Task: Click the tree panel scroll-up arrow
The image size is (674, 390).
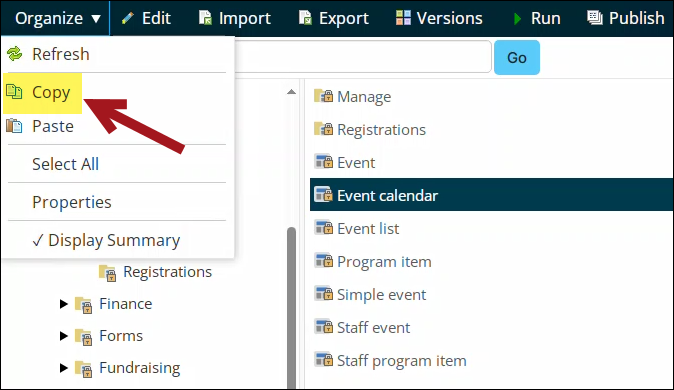Action: coord(291,92)
